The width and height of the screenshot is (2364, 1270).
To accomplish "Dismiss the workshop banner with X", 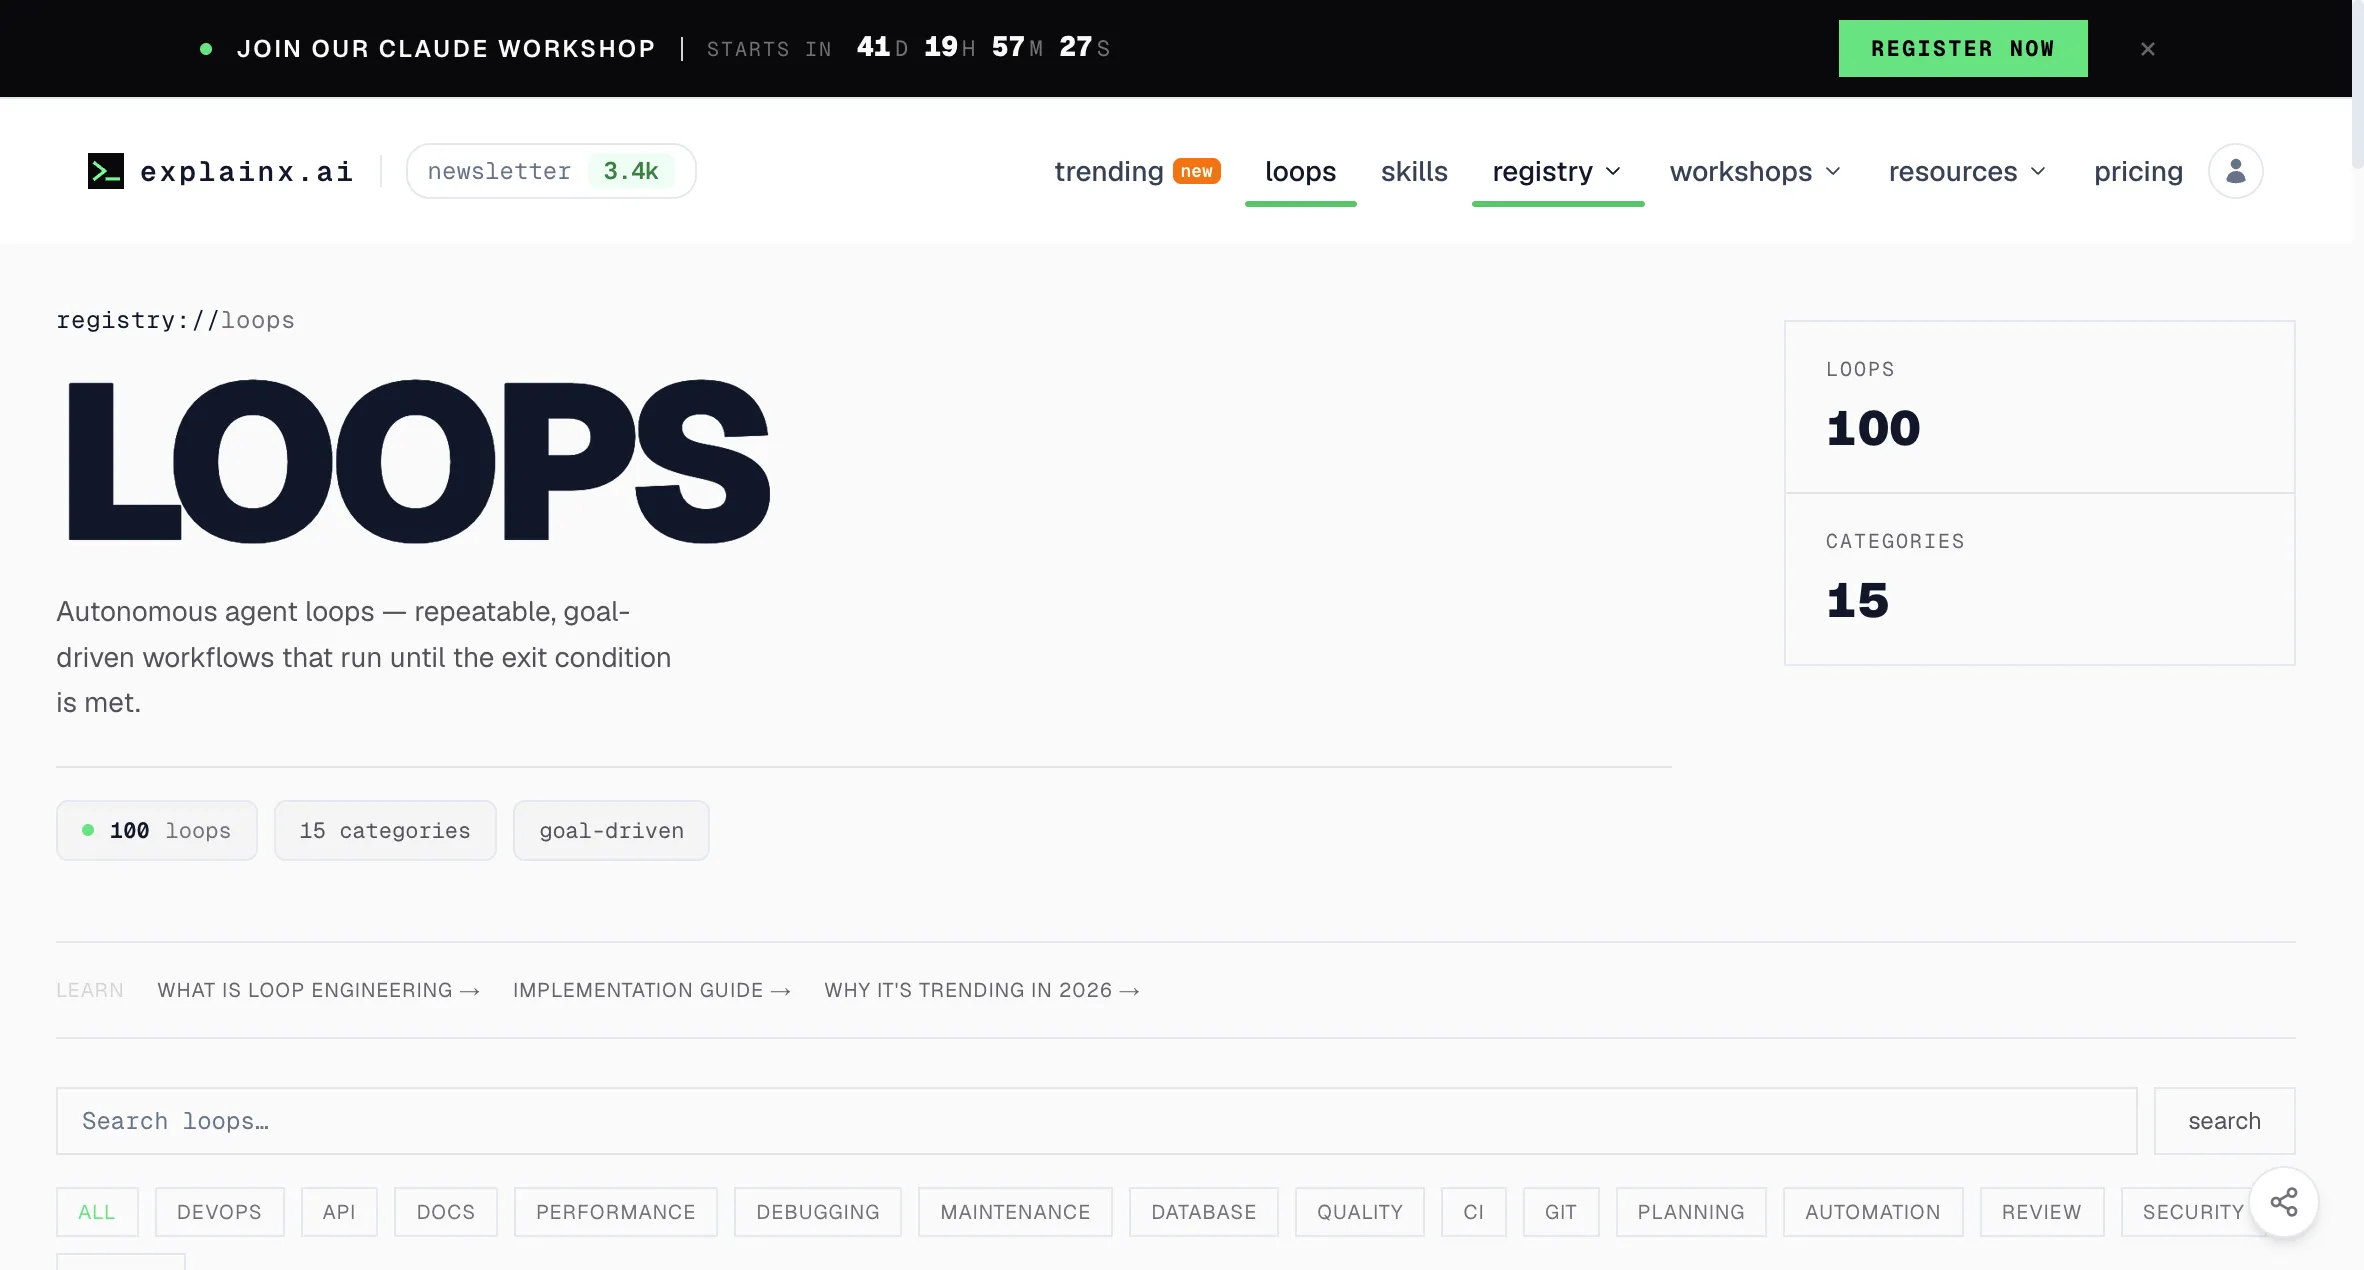I will [2147, 48].
